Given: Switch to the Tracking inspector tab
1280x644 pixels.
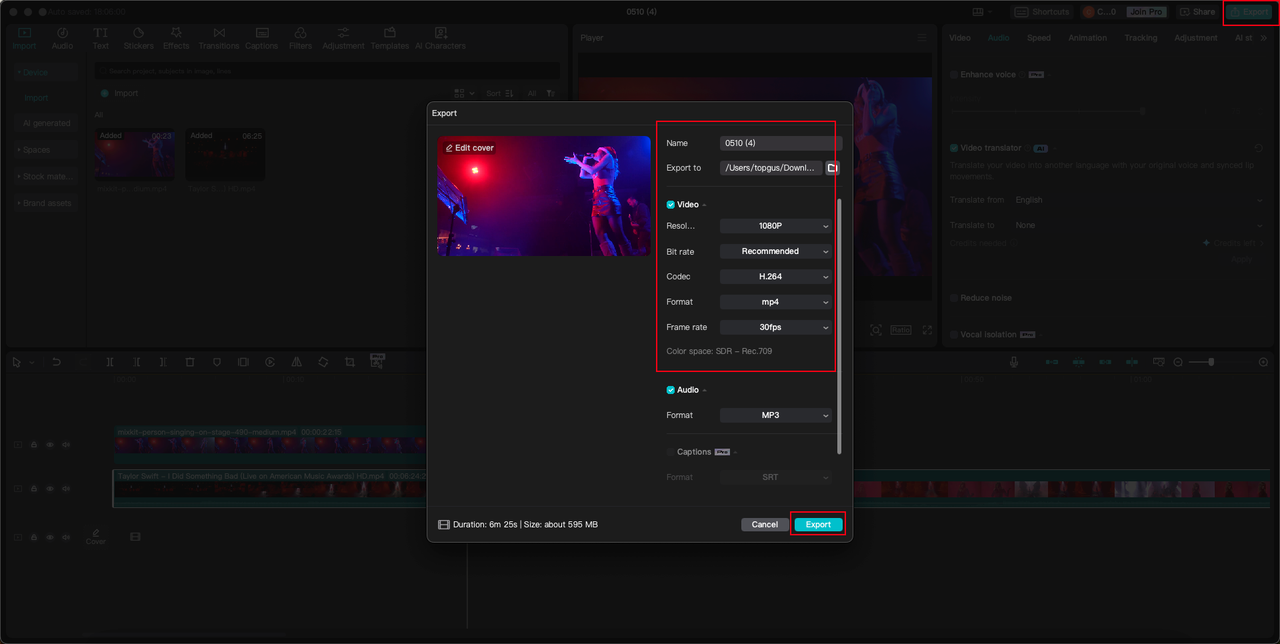Looking at the screenshot, I should (x=1140, y=38).
